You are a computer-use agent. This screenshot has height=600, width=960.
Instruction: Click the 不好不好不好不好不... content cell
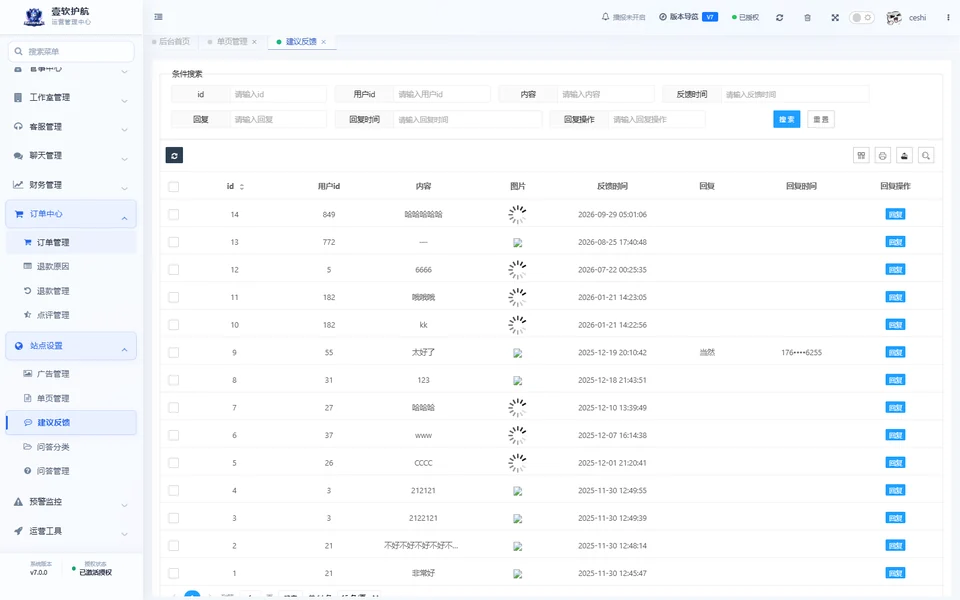point(421,546)
